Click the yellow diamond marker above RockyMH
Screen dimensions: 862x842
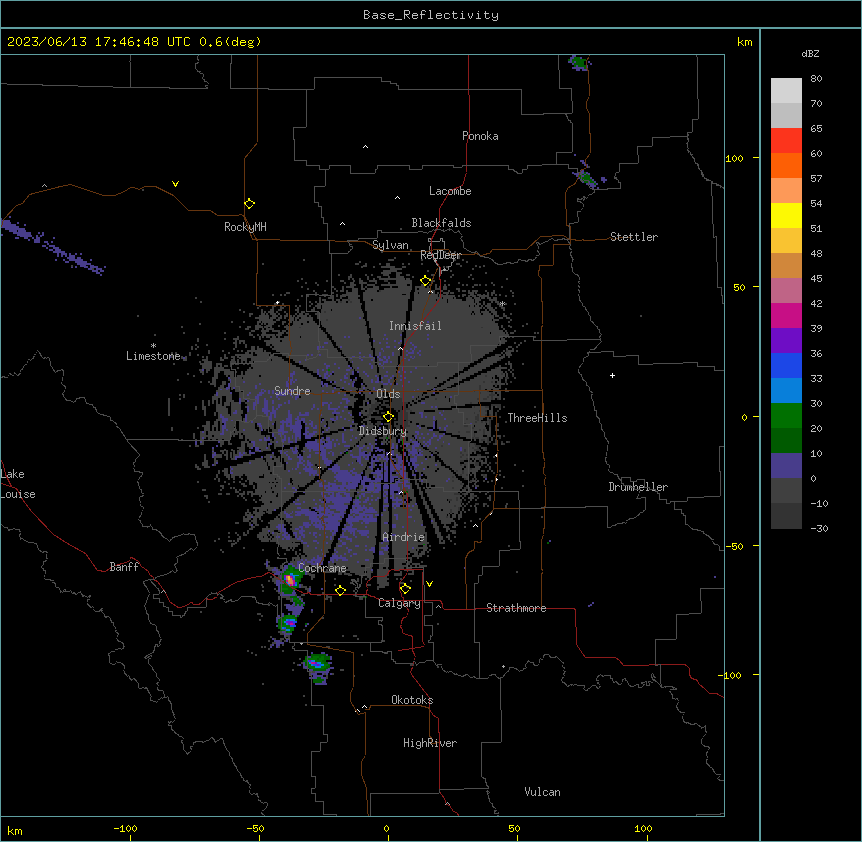(x=249, y=204)
